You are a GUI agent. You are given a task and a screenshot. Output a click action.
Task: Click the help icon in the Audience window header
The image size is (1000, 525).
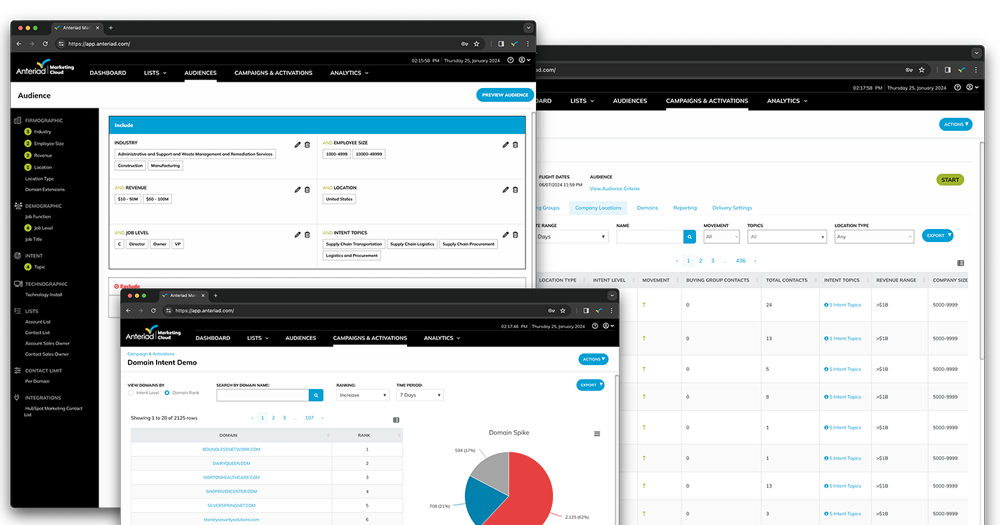(x=510, y=60)
